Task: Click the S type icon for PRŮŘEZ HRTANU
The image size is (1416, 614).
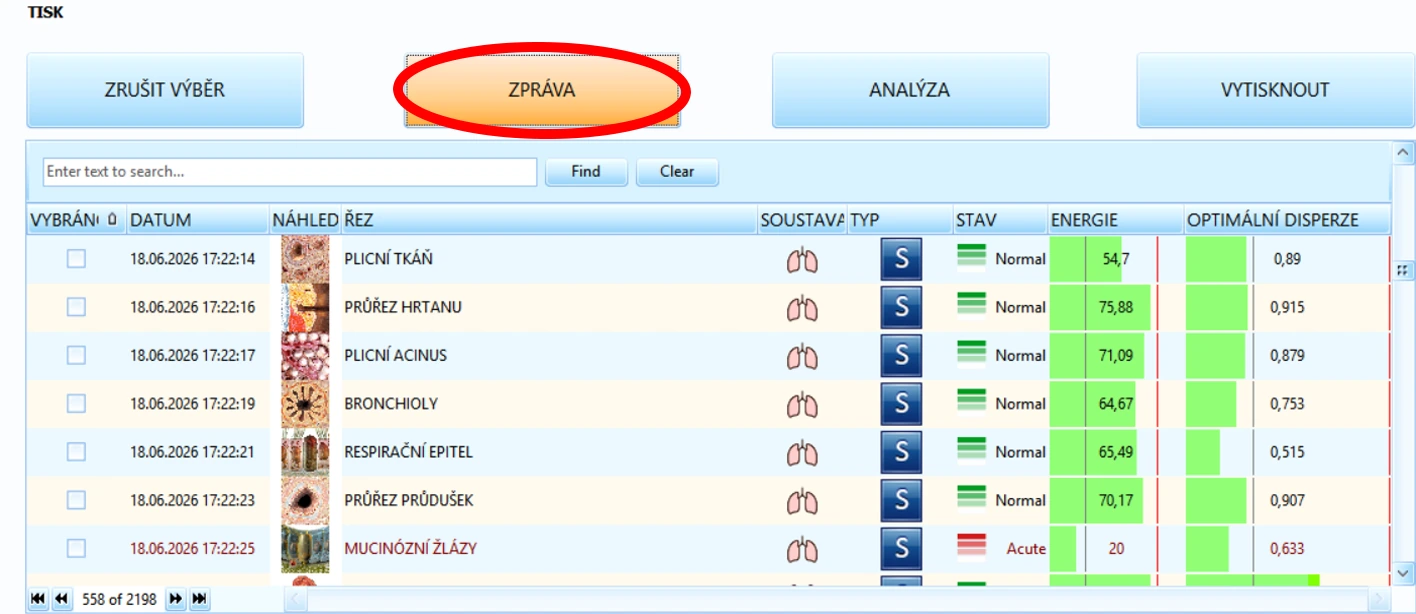Action: click(901, 307)
